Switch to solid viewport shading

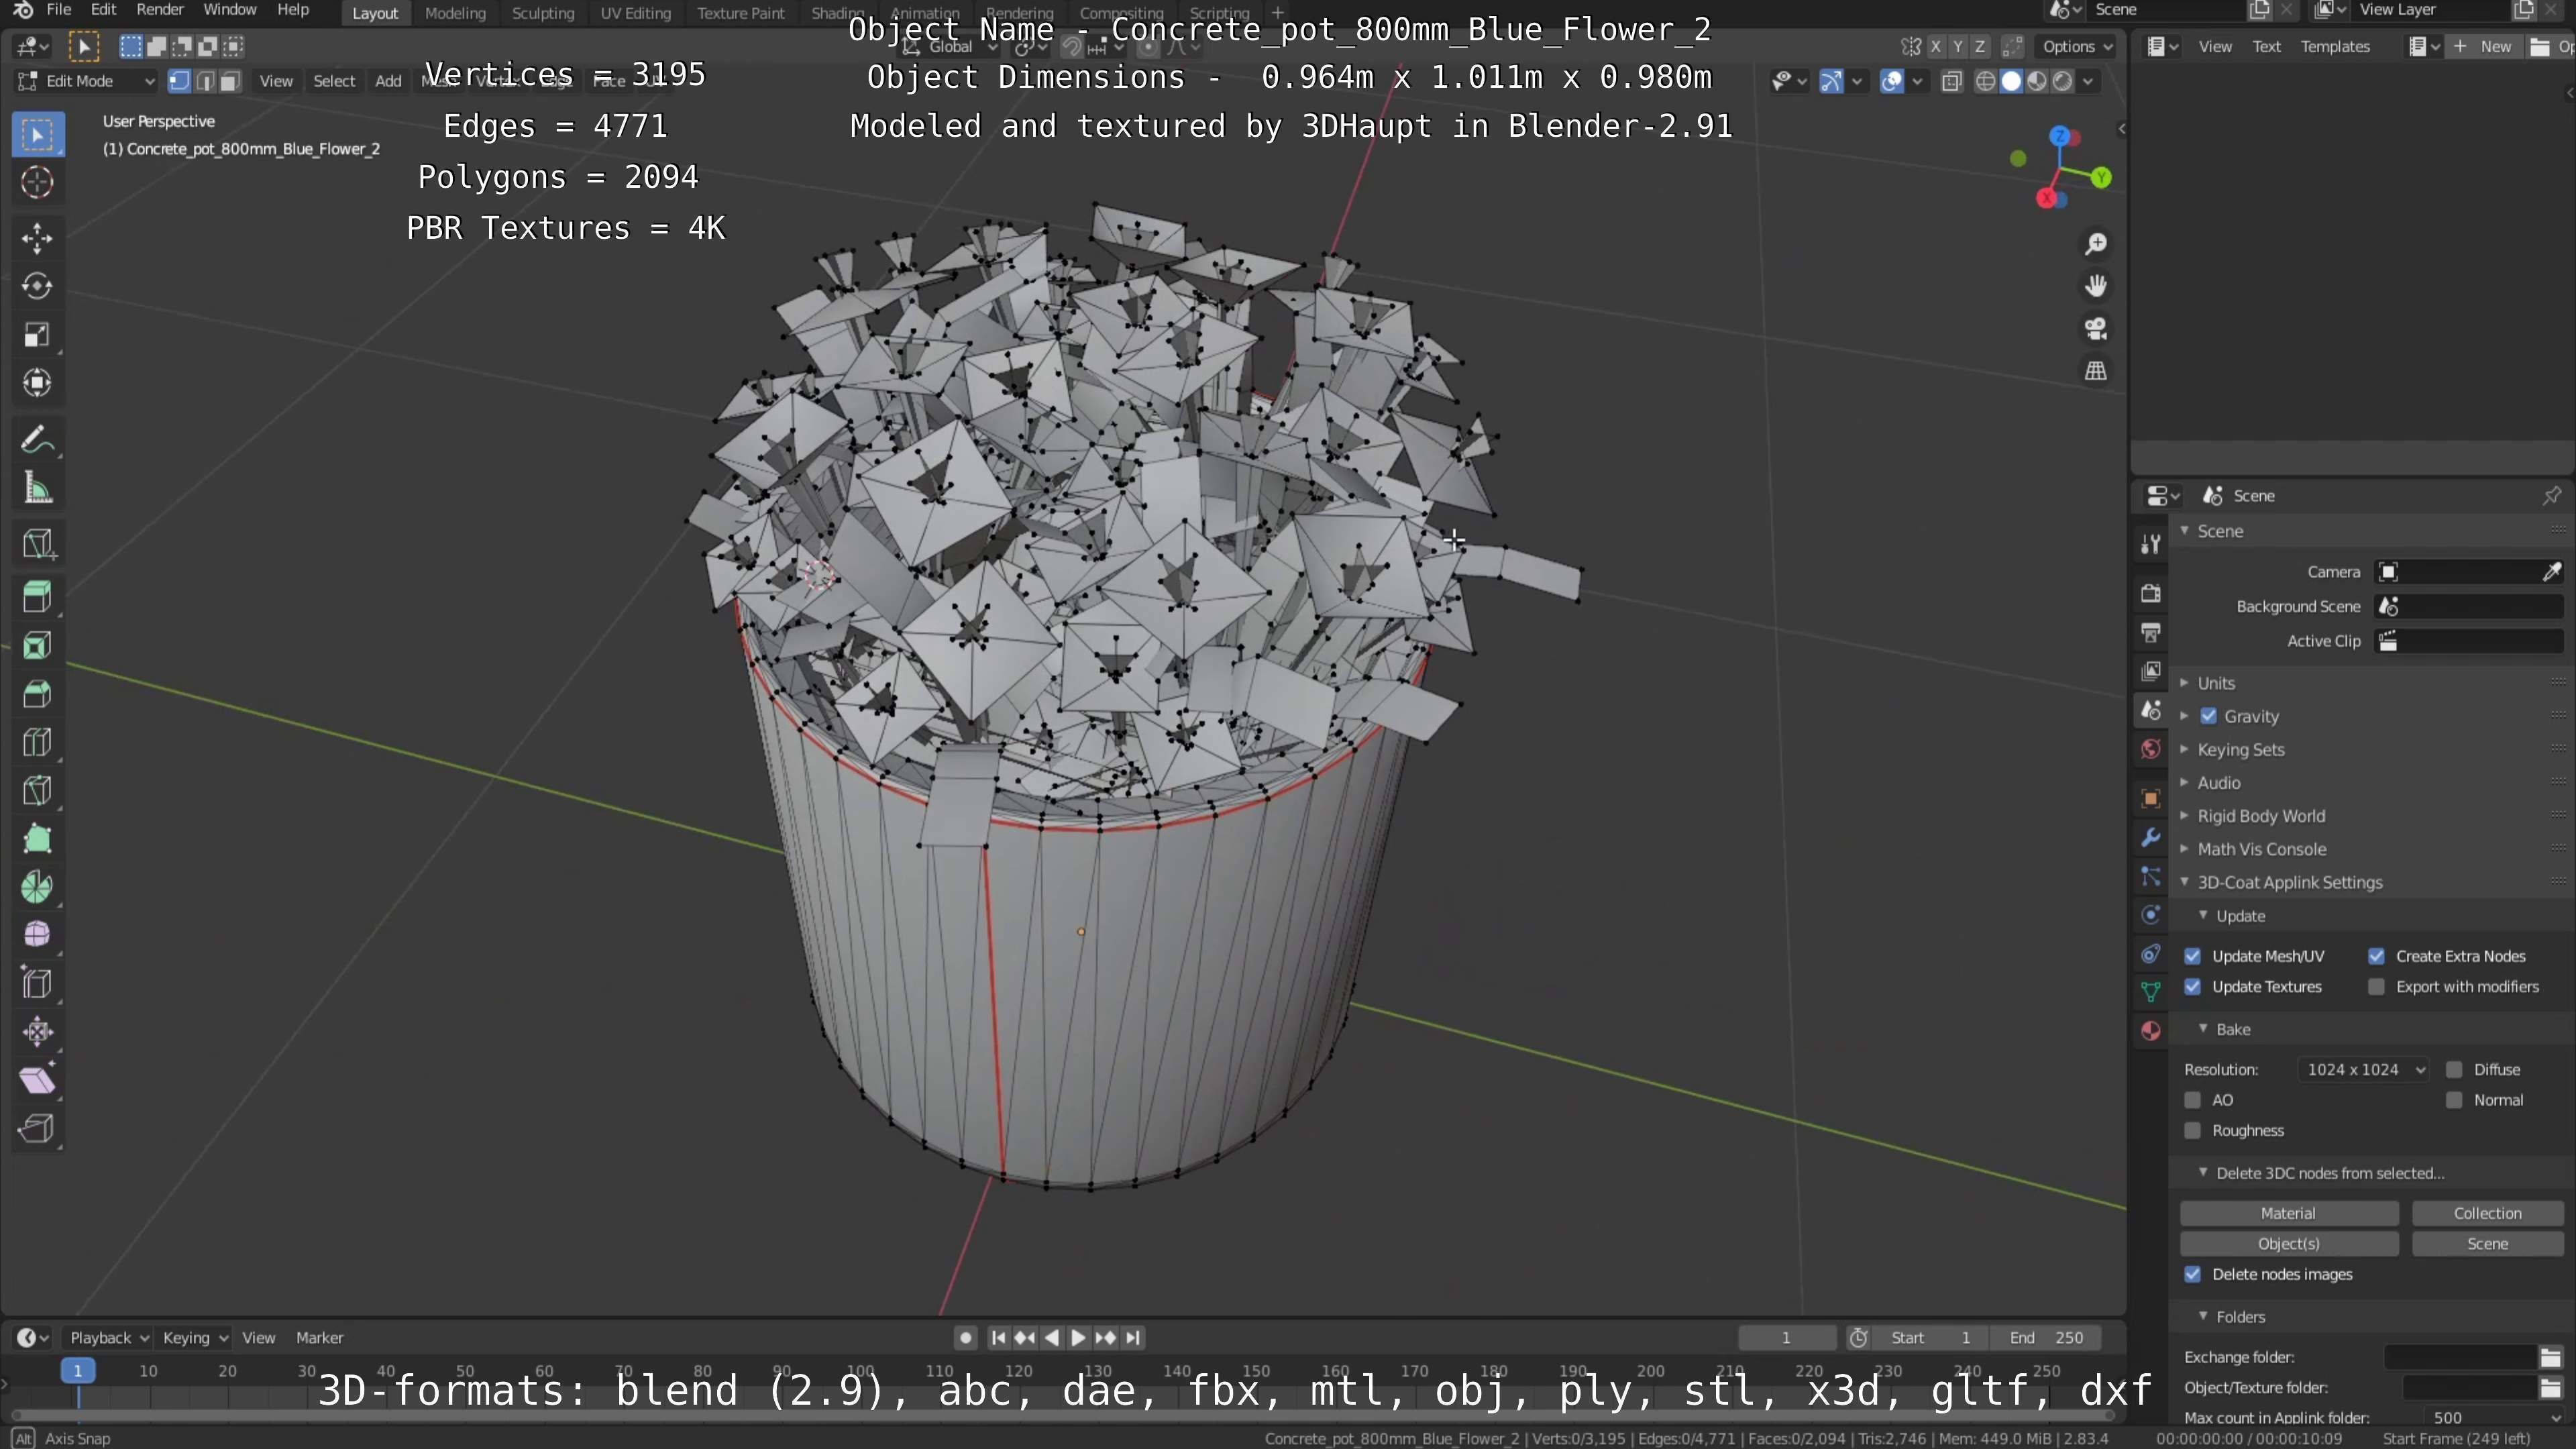(2011, 82)
